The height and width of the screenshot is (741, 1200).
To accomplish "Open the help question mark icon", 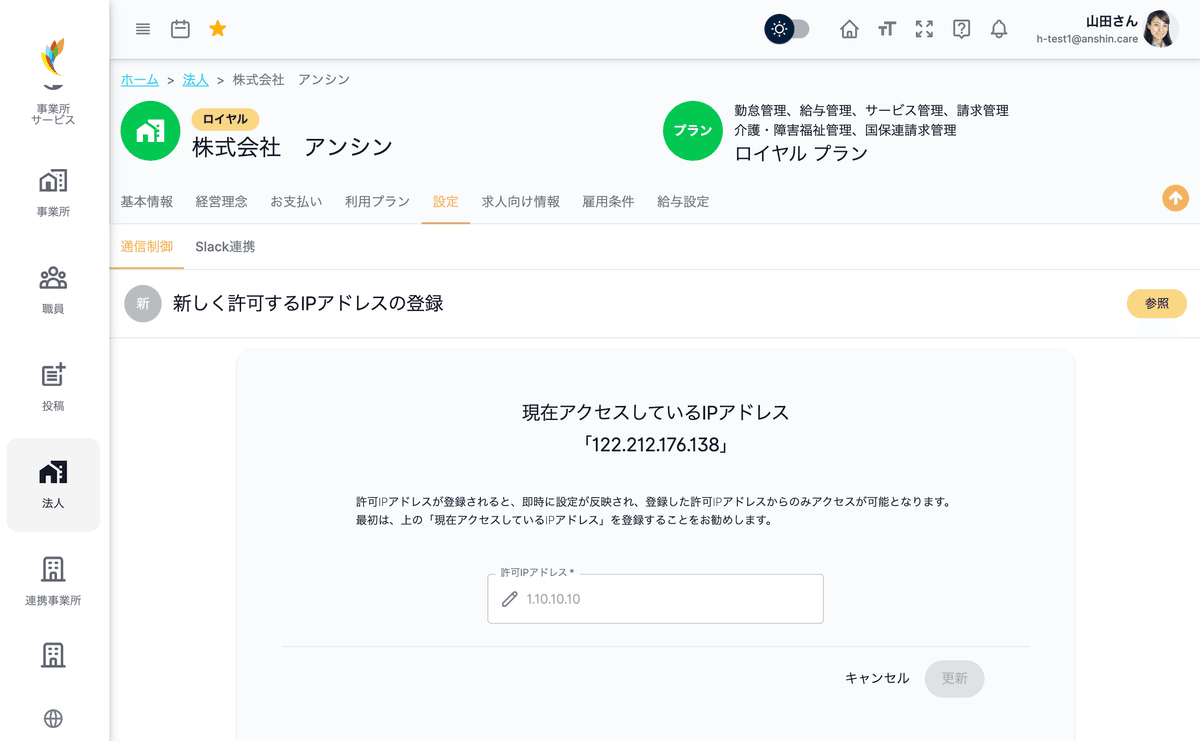I will coord(961,29).
